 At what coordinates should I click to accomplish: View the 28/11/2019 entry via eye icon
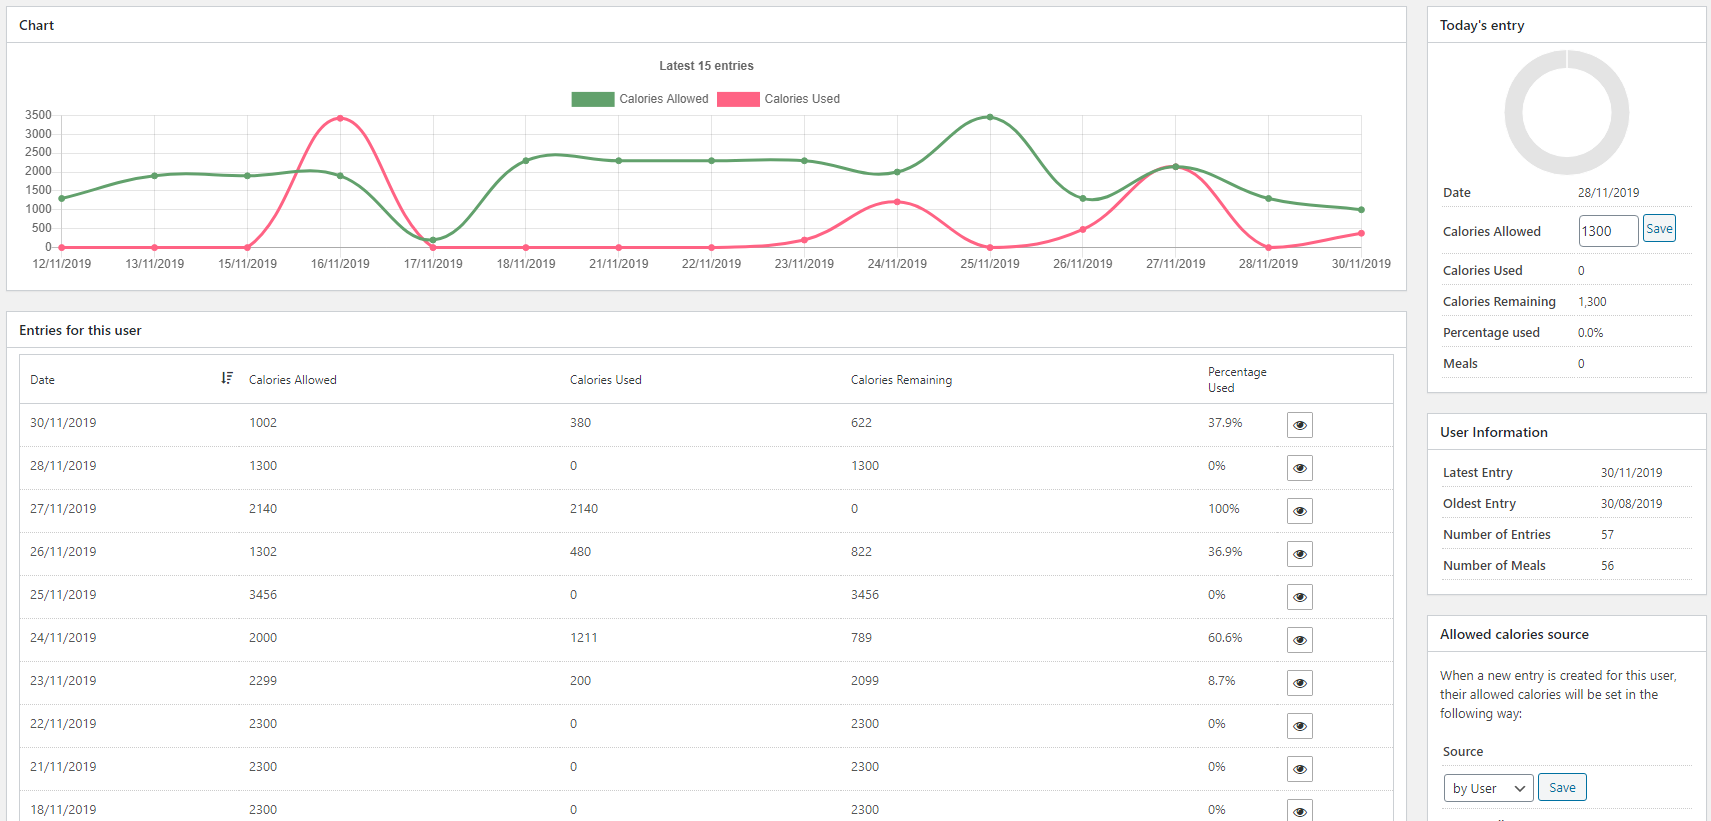[x=1299, y=468]
